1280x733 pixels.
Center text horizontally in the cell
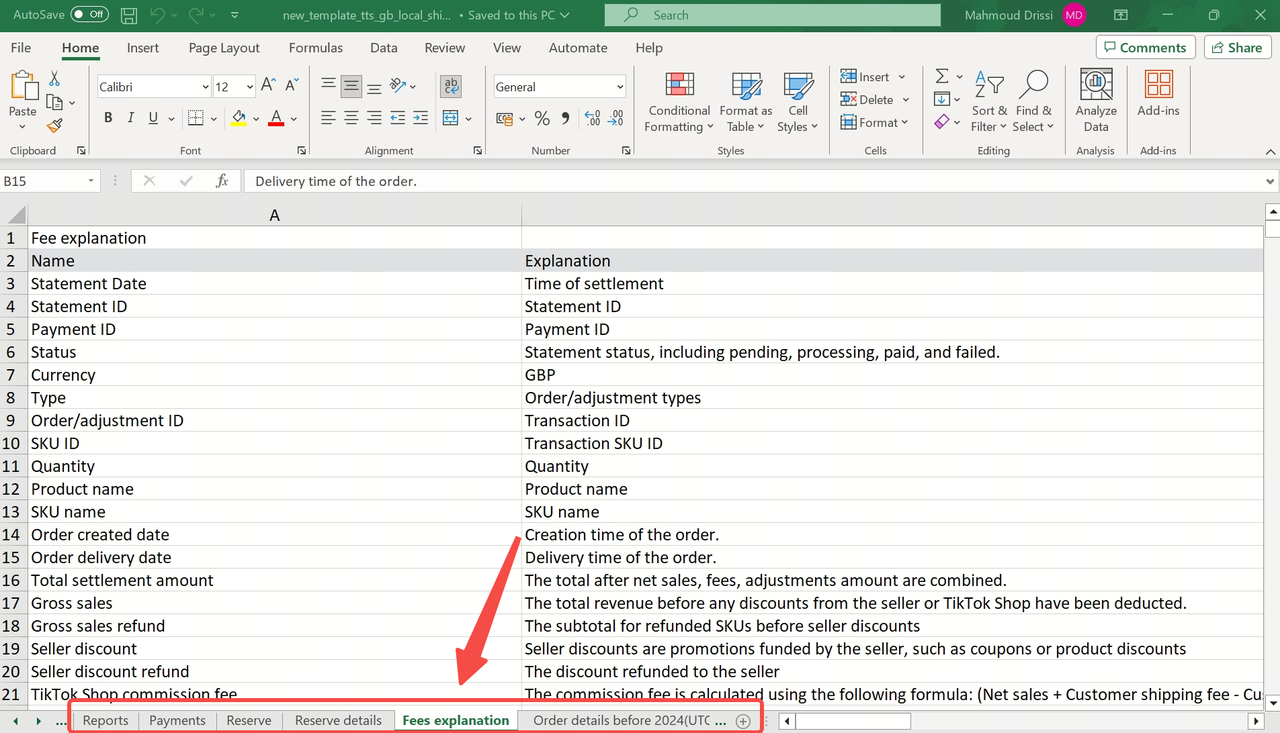pos(351,118)
